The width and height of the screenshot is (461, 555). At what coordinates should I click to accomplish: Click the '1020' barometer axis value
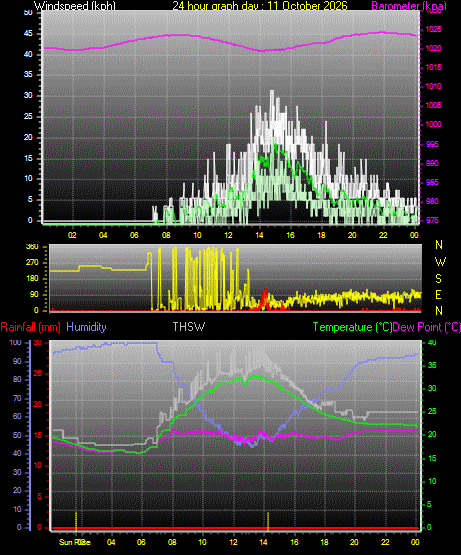433,48
